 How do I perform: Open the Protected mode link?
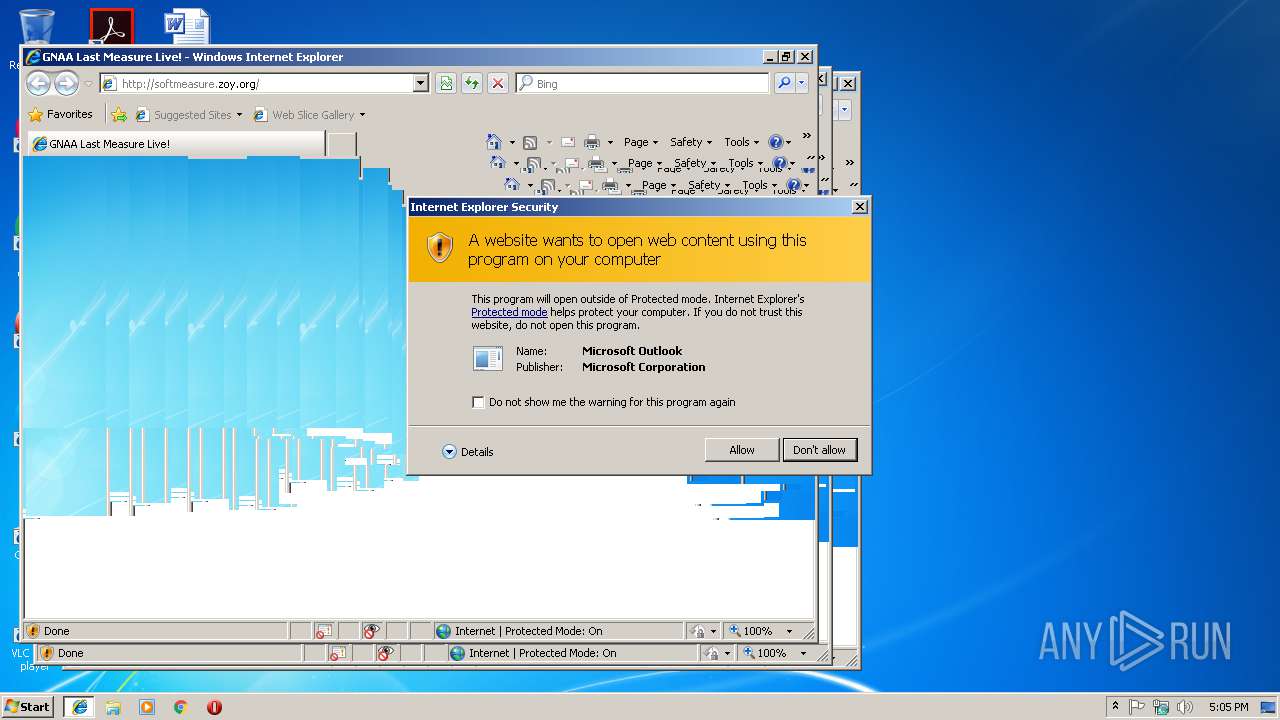click(509, 312)
